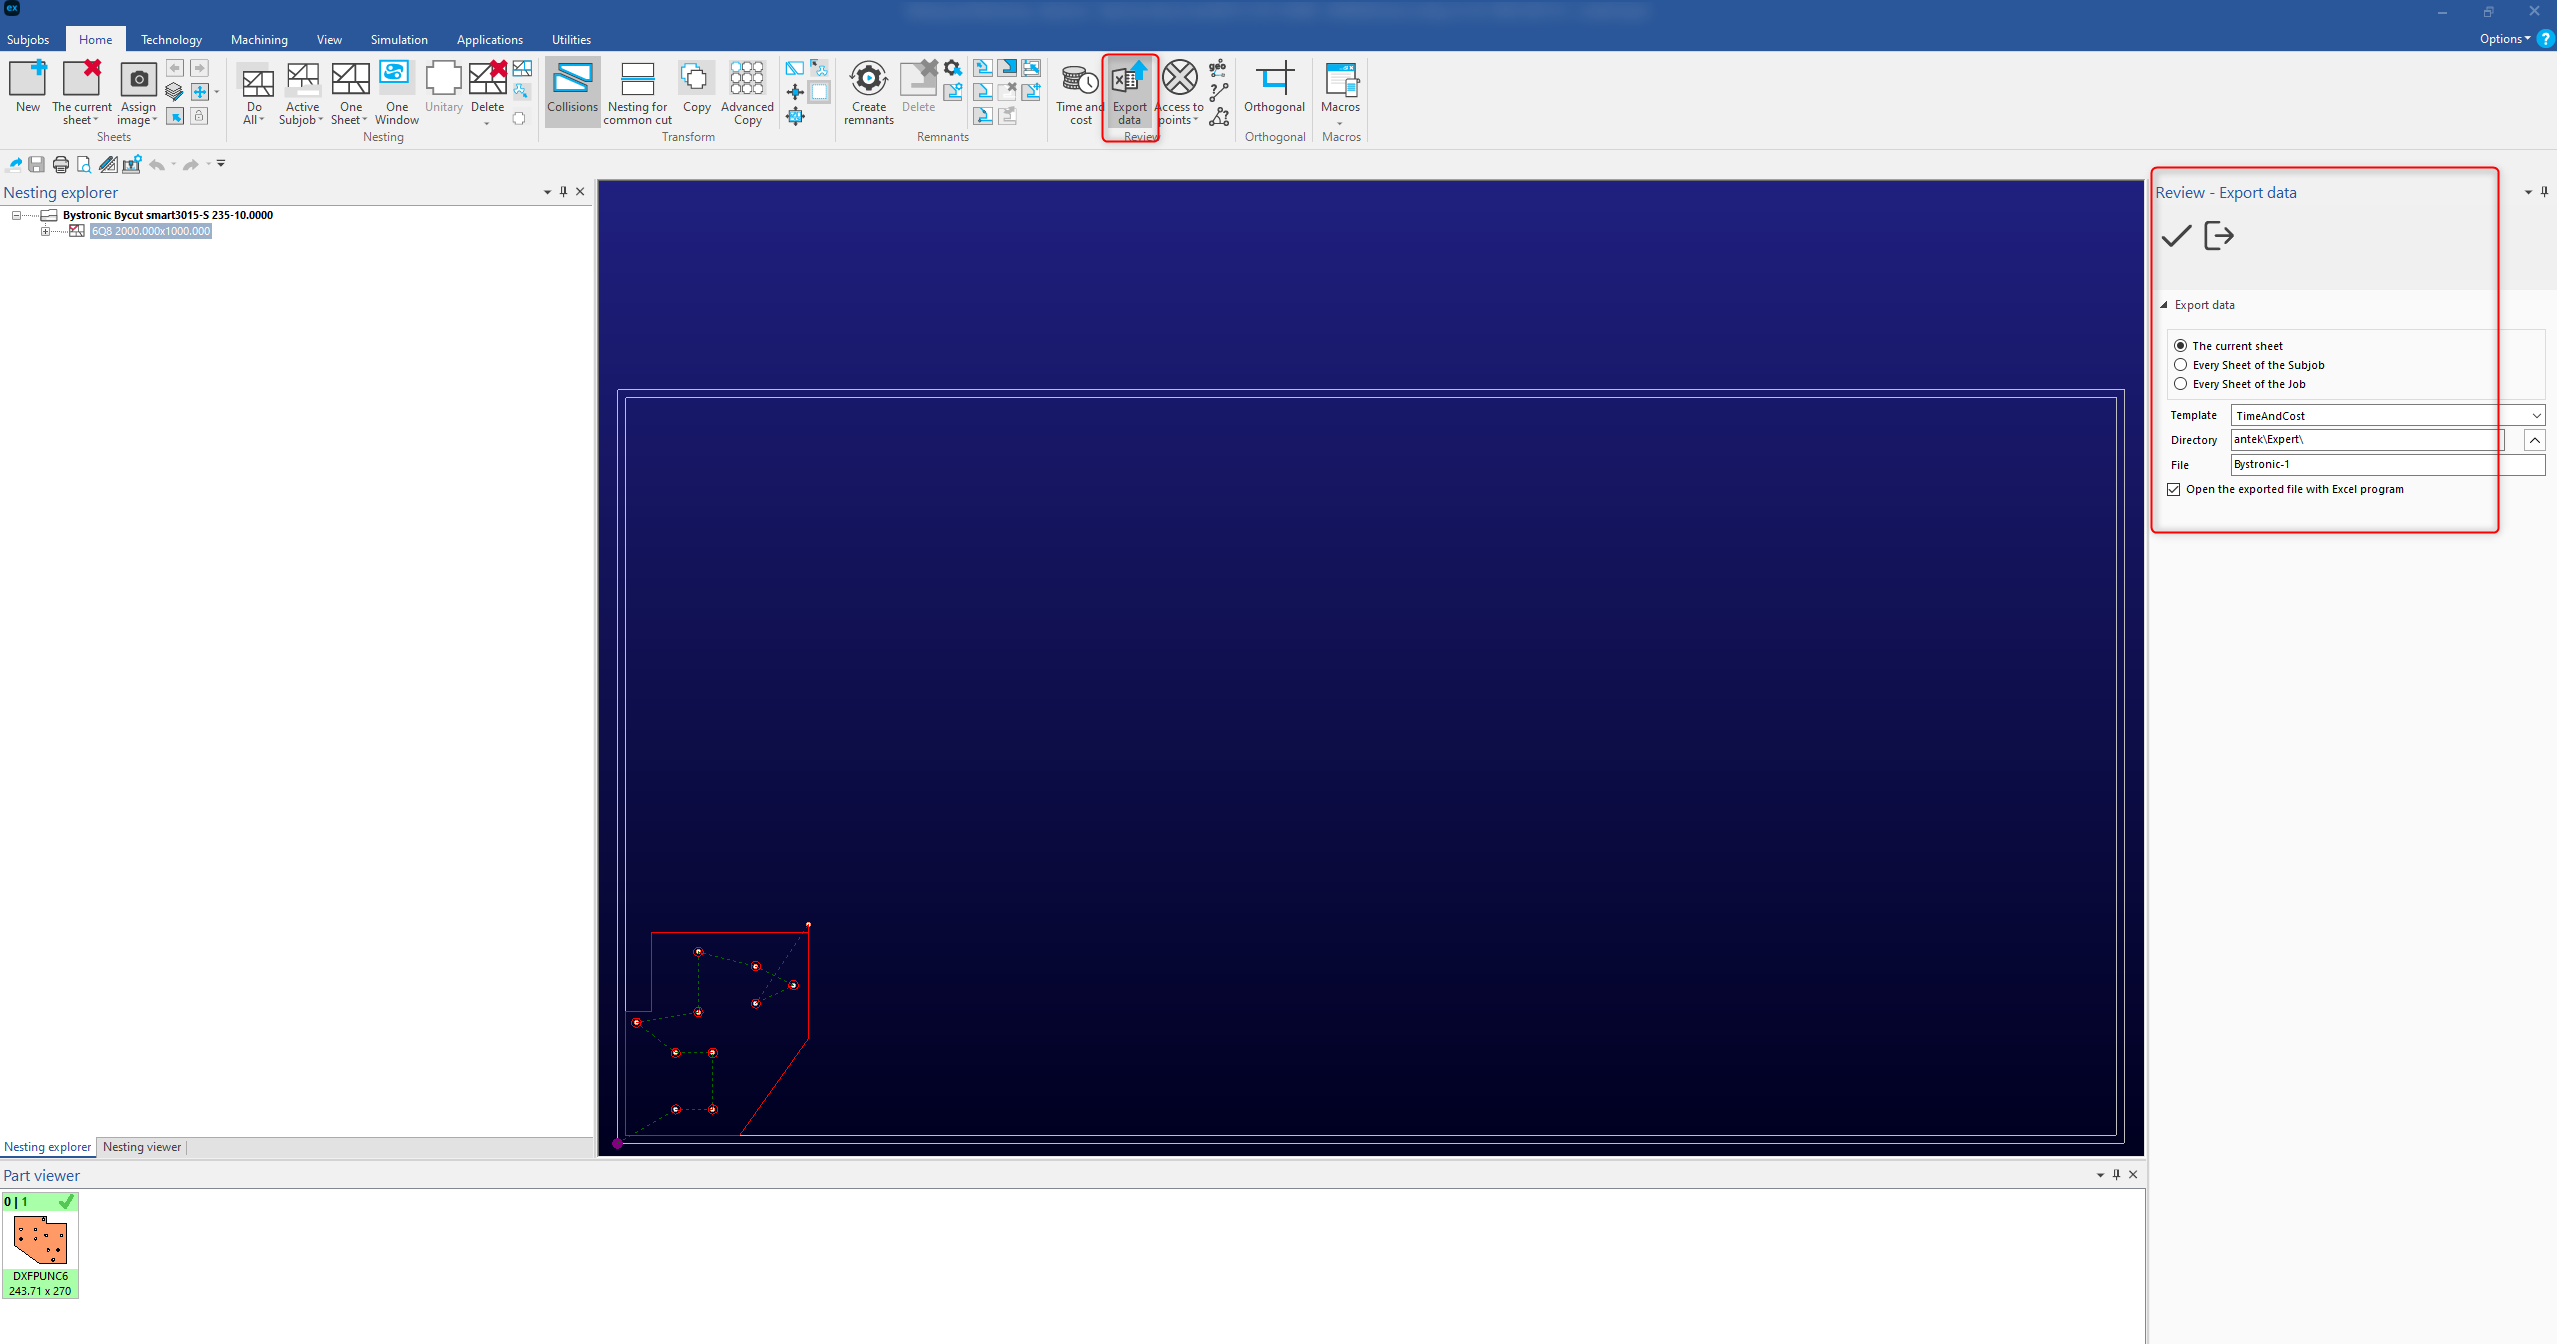Open the Options menu

coord(2504,39)
